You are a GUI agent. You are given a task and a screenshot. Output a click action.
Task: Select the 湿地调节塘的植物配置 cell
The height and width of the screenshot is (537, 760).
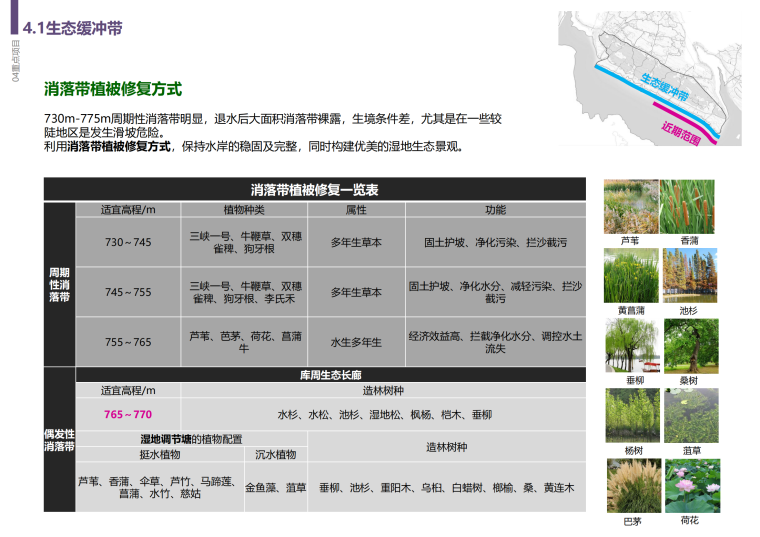[191, 438]
